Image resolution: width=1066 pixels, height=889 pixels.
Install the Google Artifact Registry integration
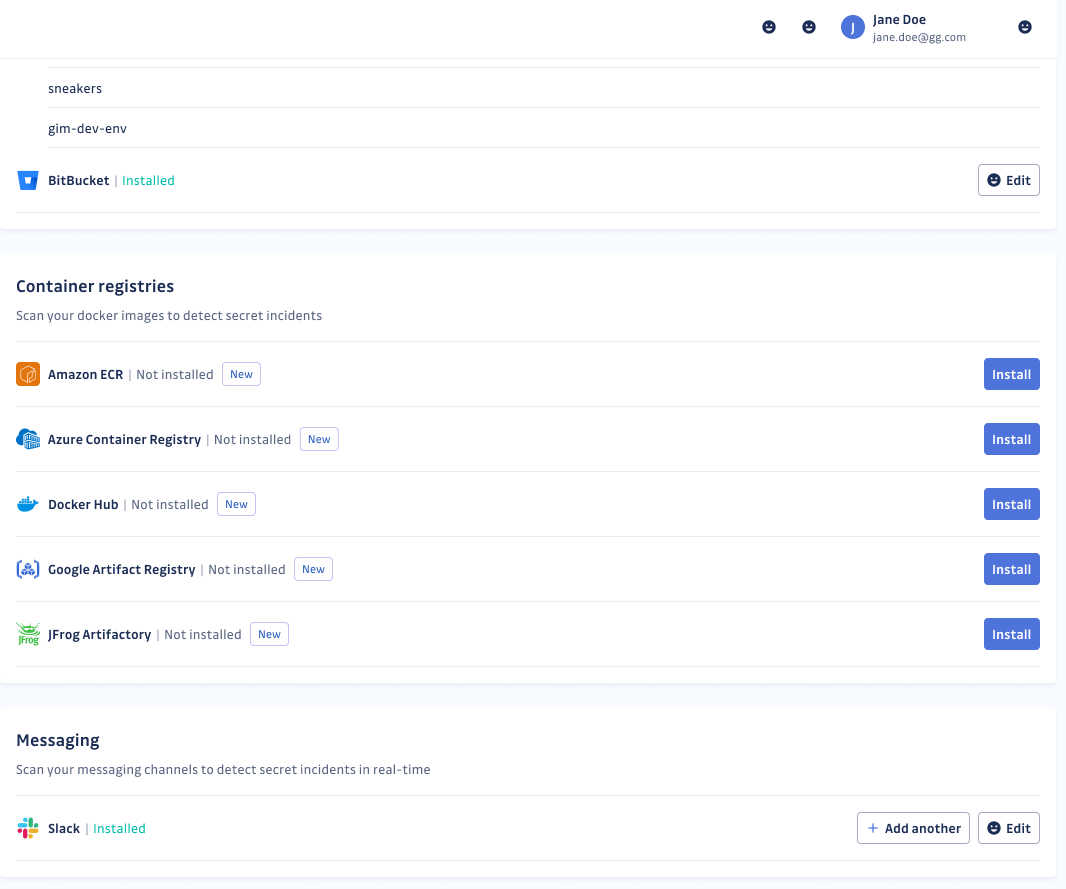click(1011, 569)
